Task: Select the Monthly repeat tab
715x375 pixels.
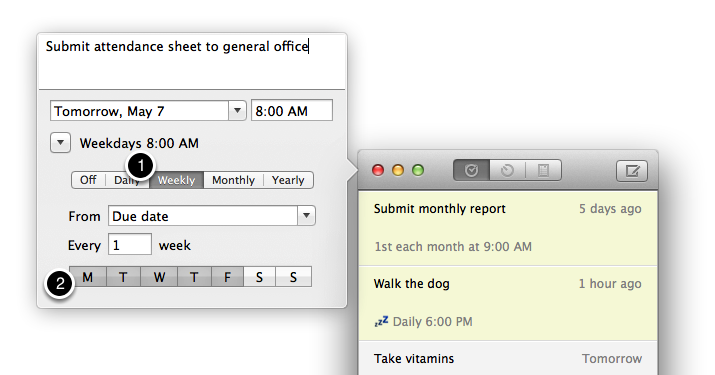Action: (x=233, y=180)
